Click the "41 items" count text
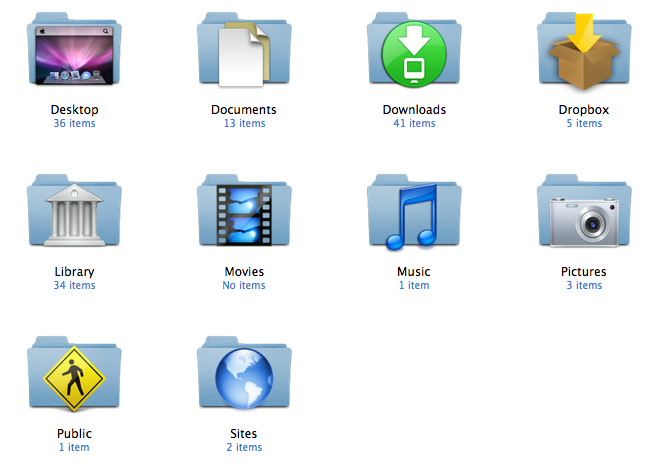 415,123
